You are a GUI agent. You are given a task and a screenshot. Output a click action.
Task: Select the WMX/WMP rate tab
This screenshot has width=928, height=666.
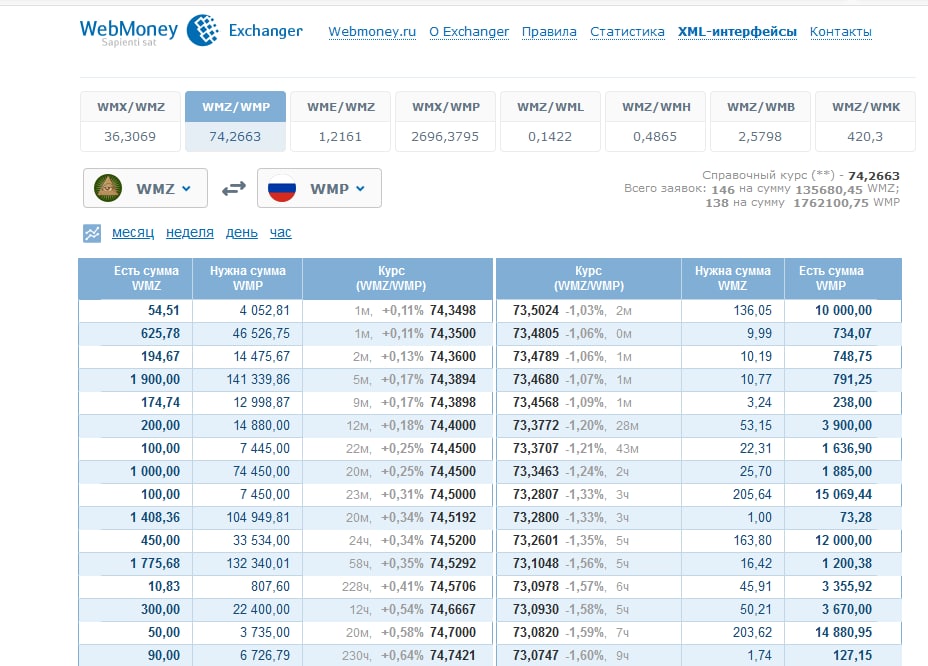click(x=446, y=121)
